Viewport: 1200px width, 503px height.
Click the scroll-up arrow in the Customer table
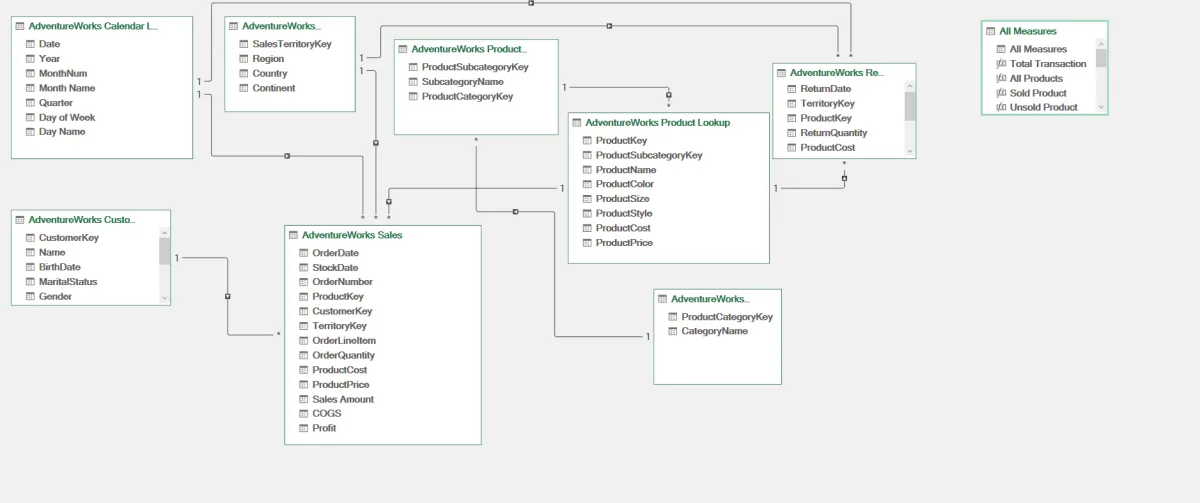[165, 232]
